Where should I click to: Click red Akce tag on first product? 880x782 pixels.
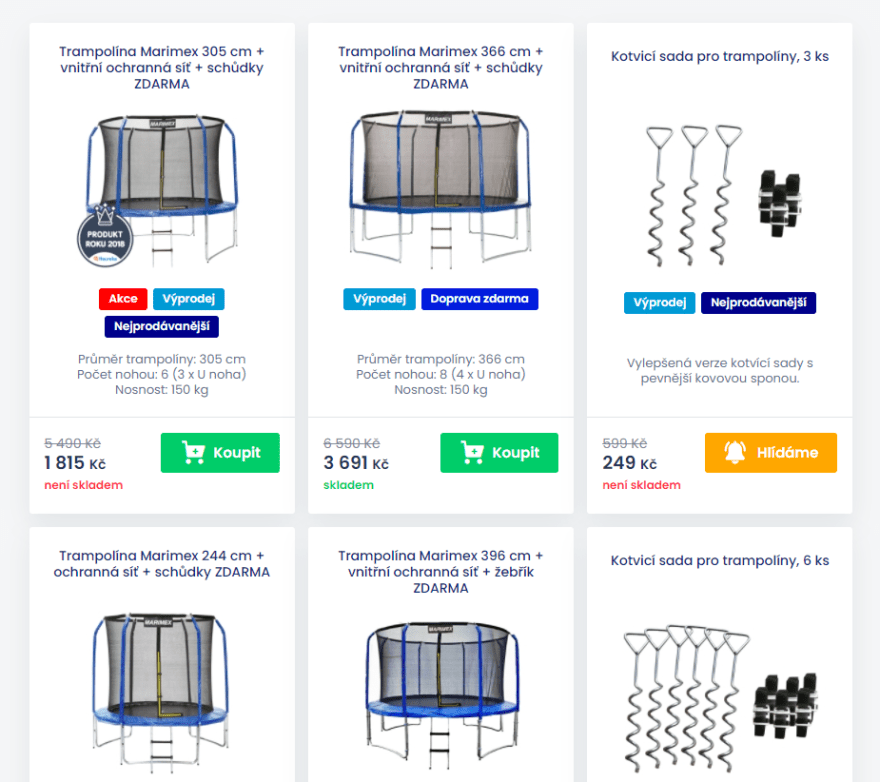pyautogui.click(x=123, y=299)
